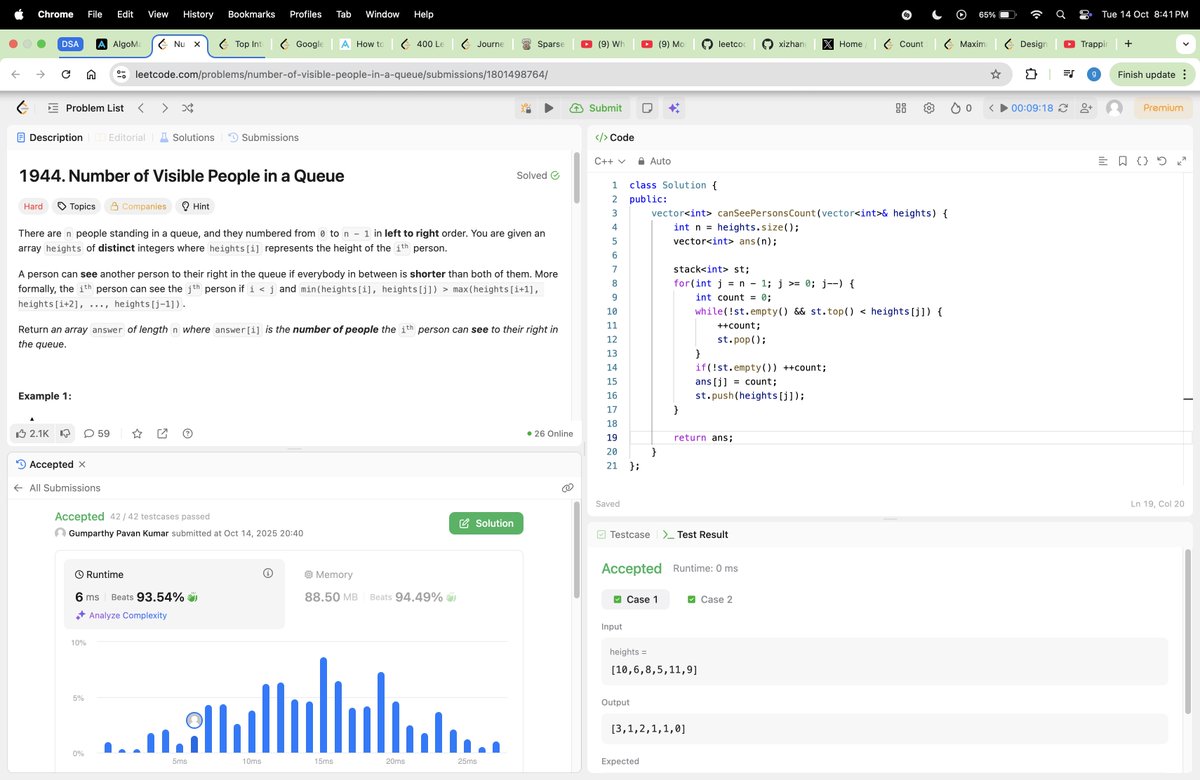
Task: Open Chrome extensions puzzle icon
Action: click(1032, 75)
